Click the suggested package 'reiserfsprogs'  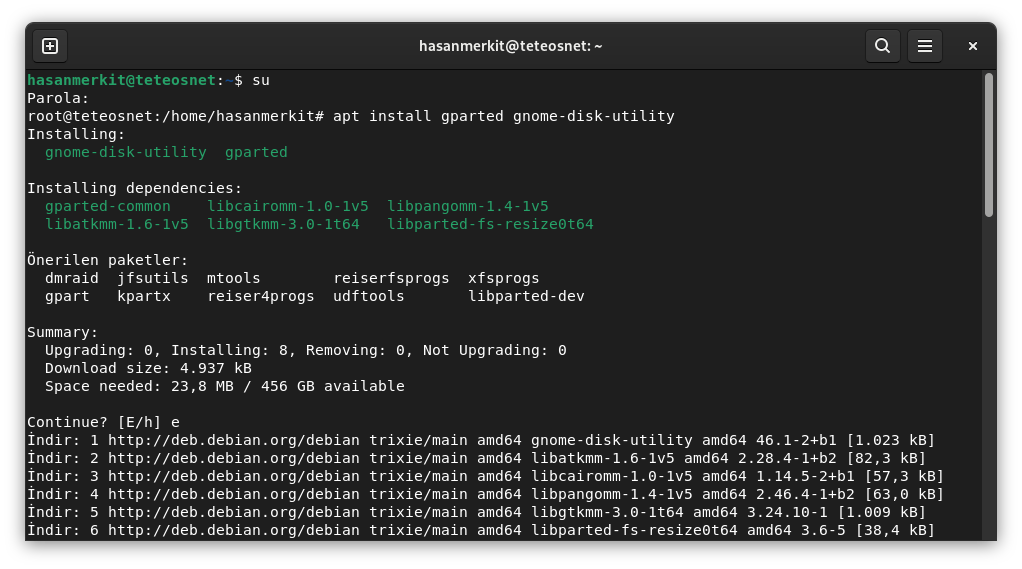point(391,278)
